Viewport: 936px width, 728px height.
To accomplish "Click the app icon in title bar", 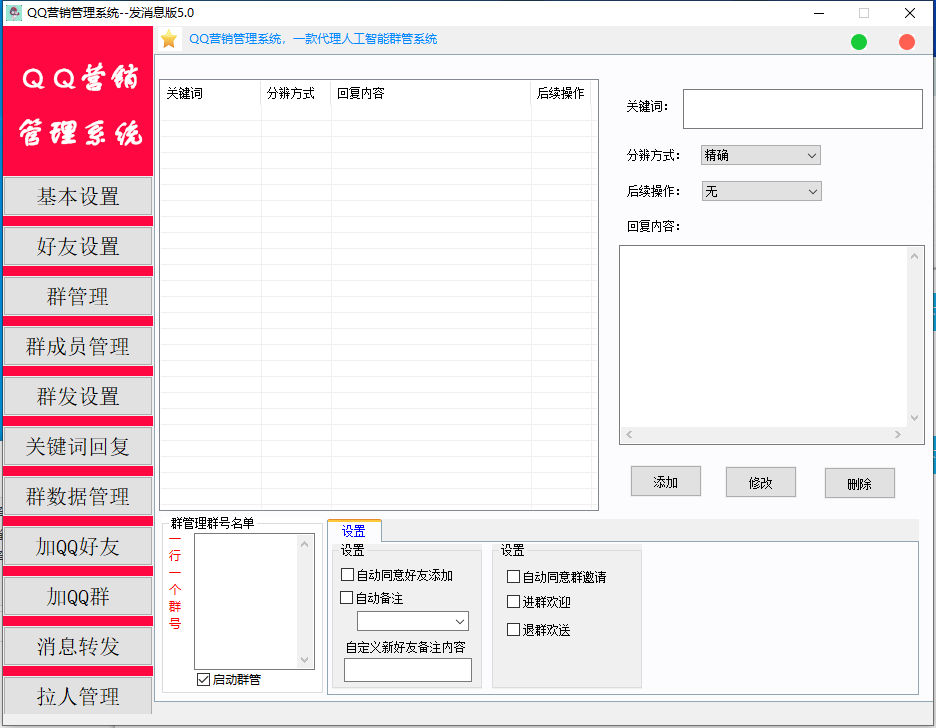I will pyautogui.click(x=13, y=13).
